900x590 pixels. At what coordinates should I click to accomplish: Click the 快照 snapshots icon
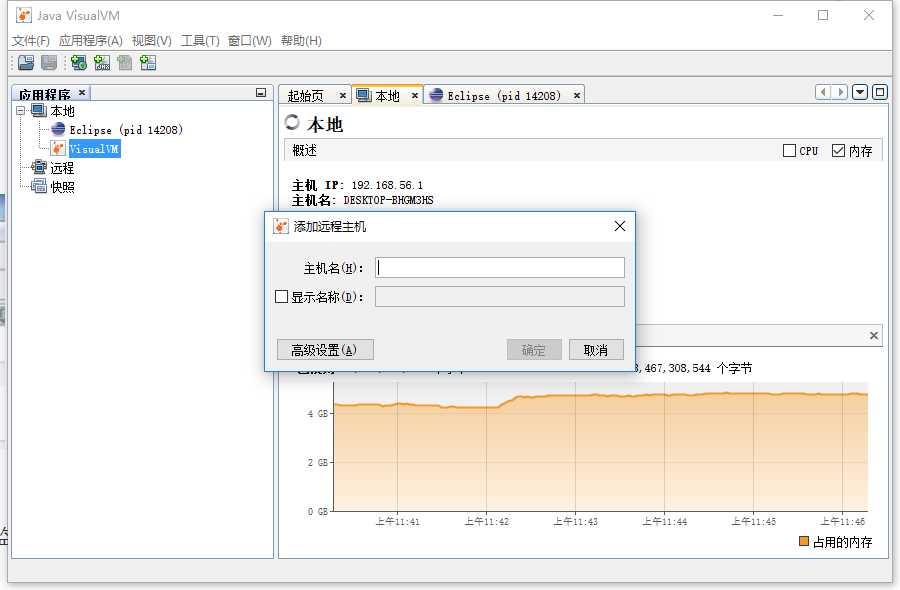pos(38,186)
